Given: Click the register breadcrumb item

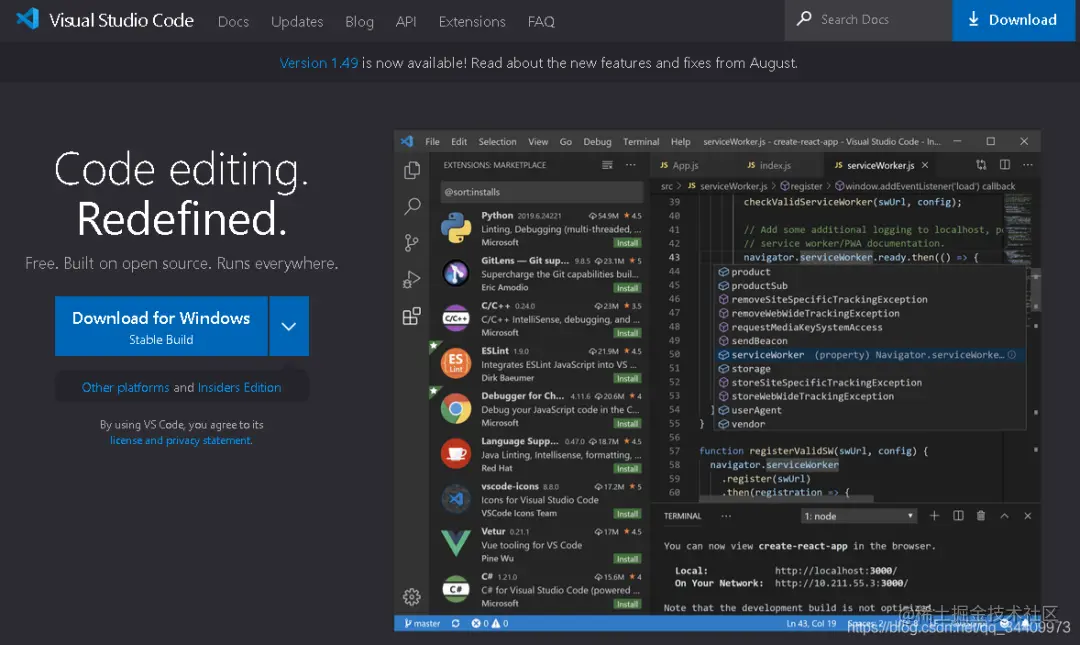Looking at the screenshot, I should (x=801, y=186).
